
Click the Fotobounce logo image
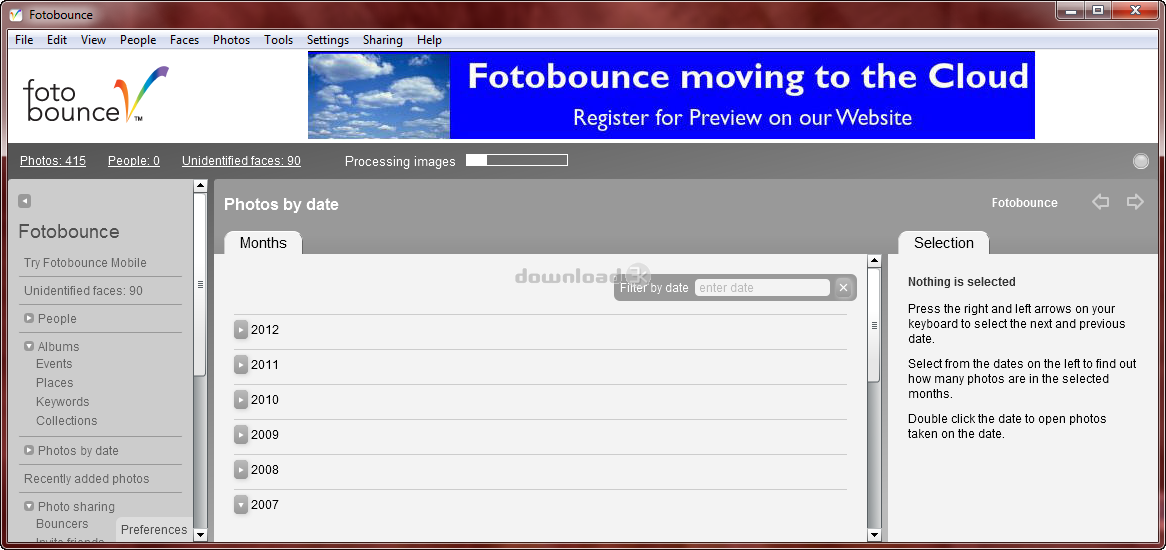tap(96, 94)
